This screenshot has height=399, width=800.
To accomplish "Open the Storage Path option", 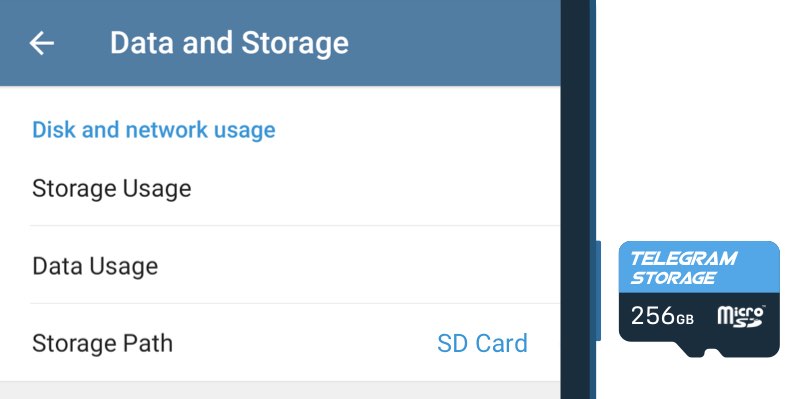I will tap(280, 343).
